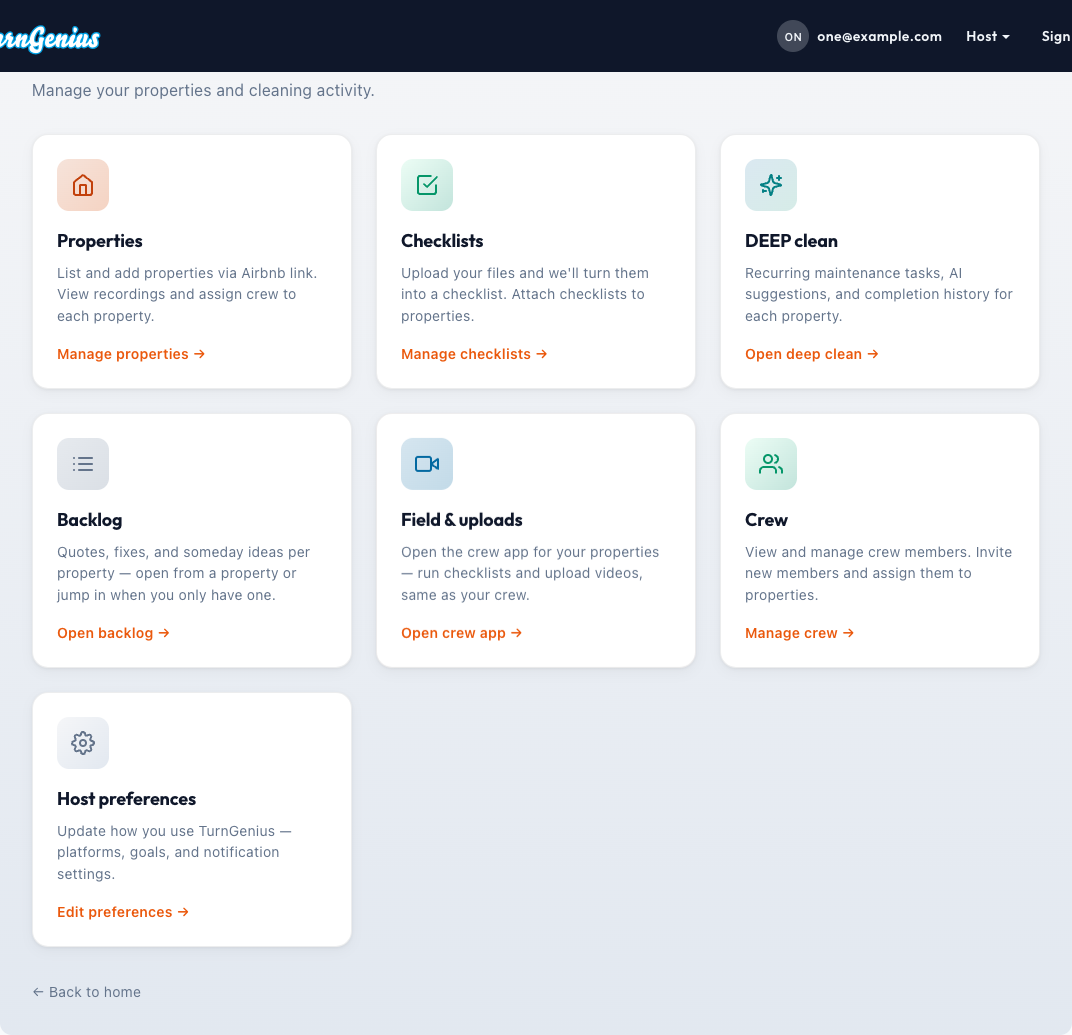Click the DEEP clean sparkles icon
This screenshot has height=1035, width=1072.
(x=771, y=185)
